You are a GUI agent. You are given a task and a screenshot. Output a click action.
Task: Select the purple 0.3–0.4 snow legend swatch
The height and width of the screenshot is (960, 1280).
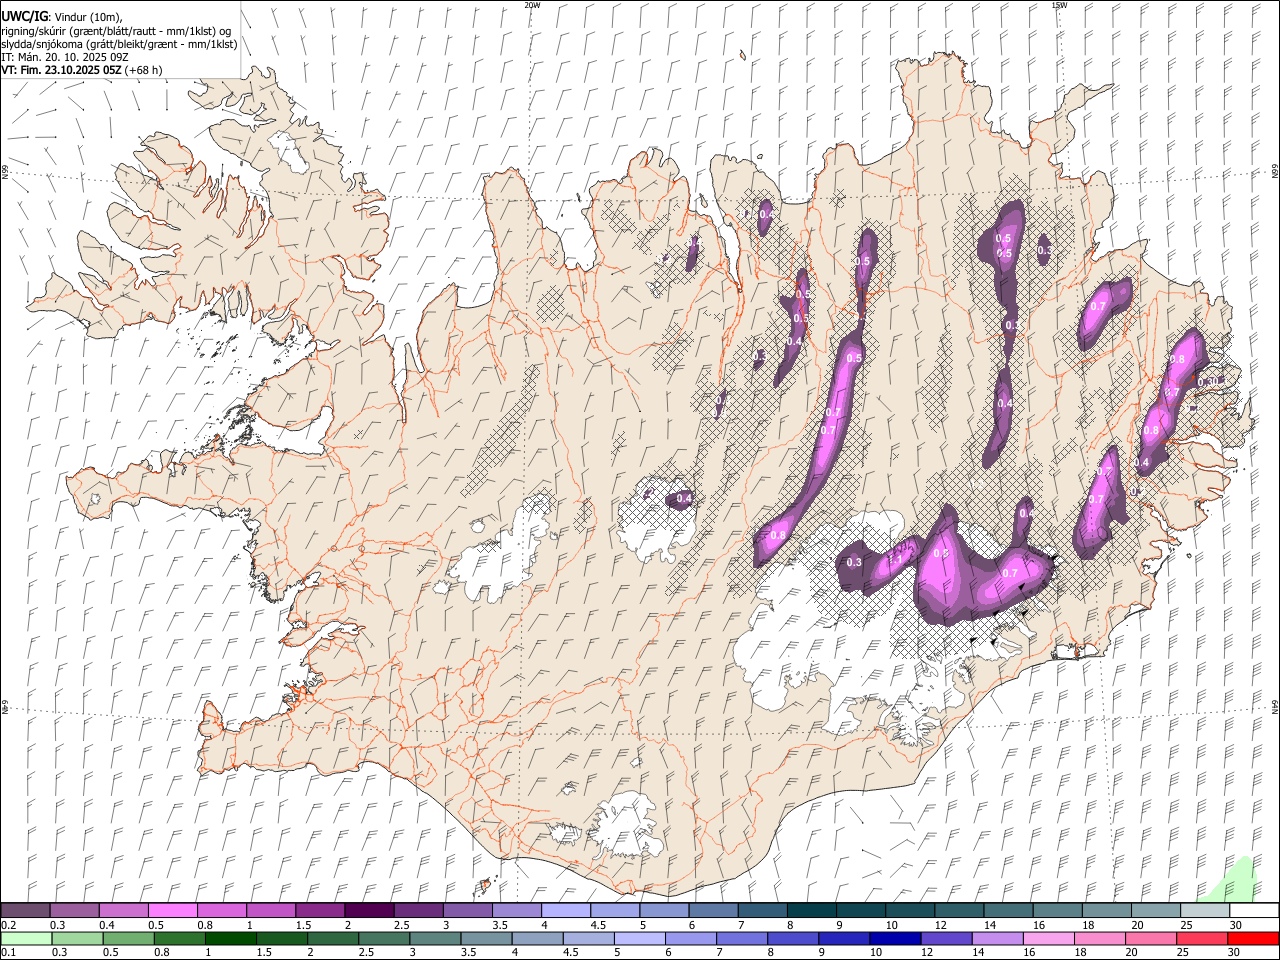[74, 910]
